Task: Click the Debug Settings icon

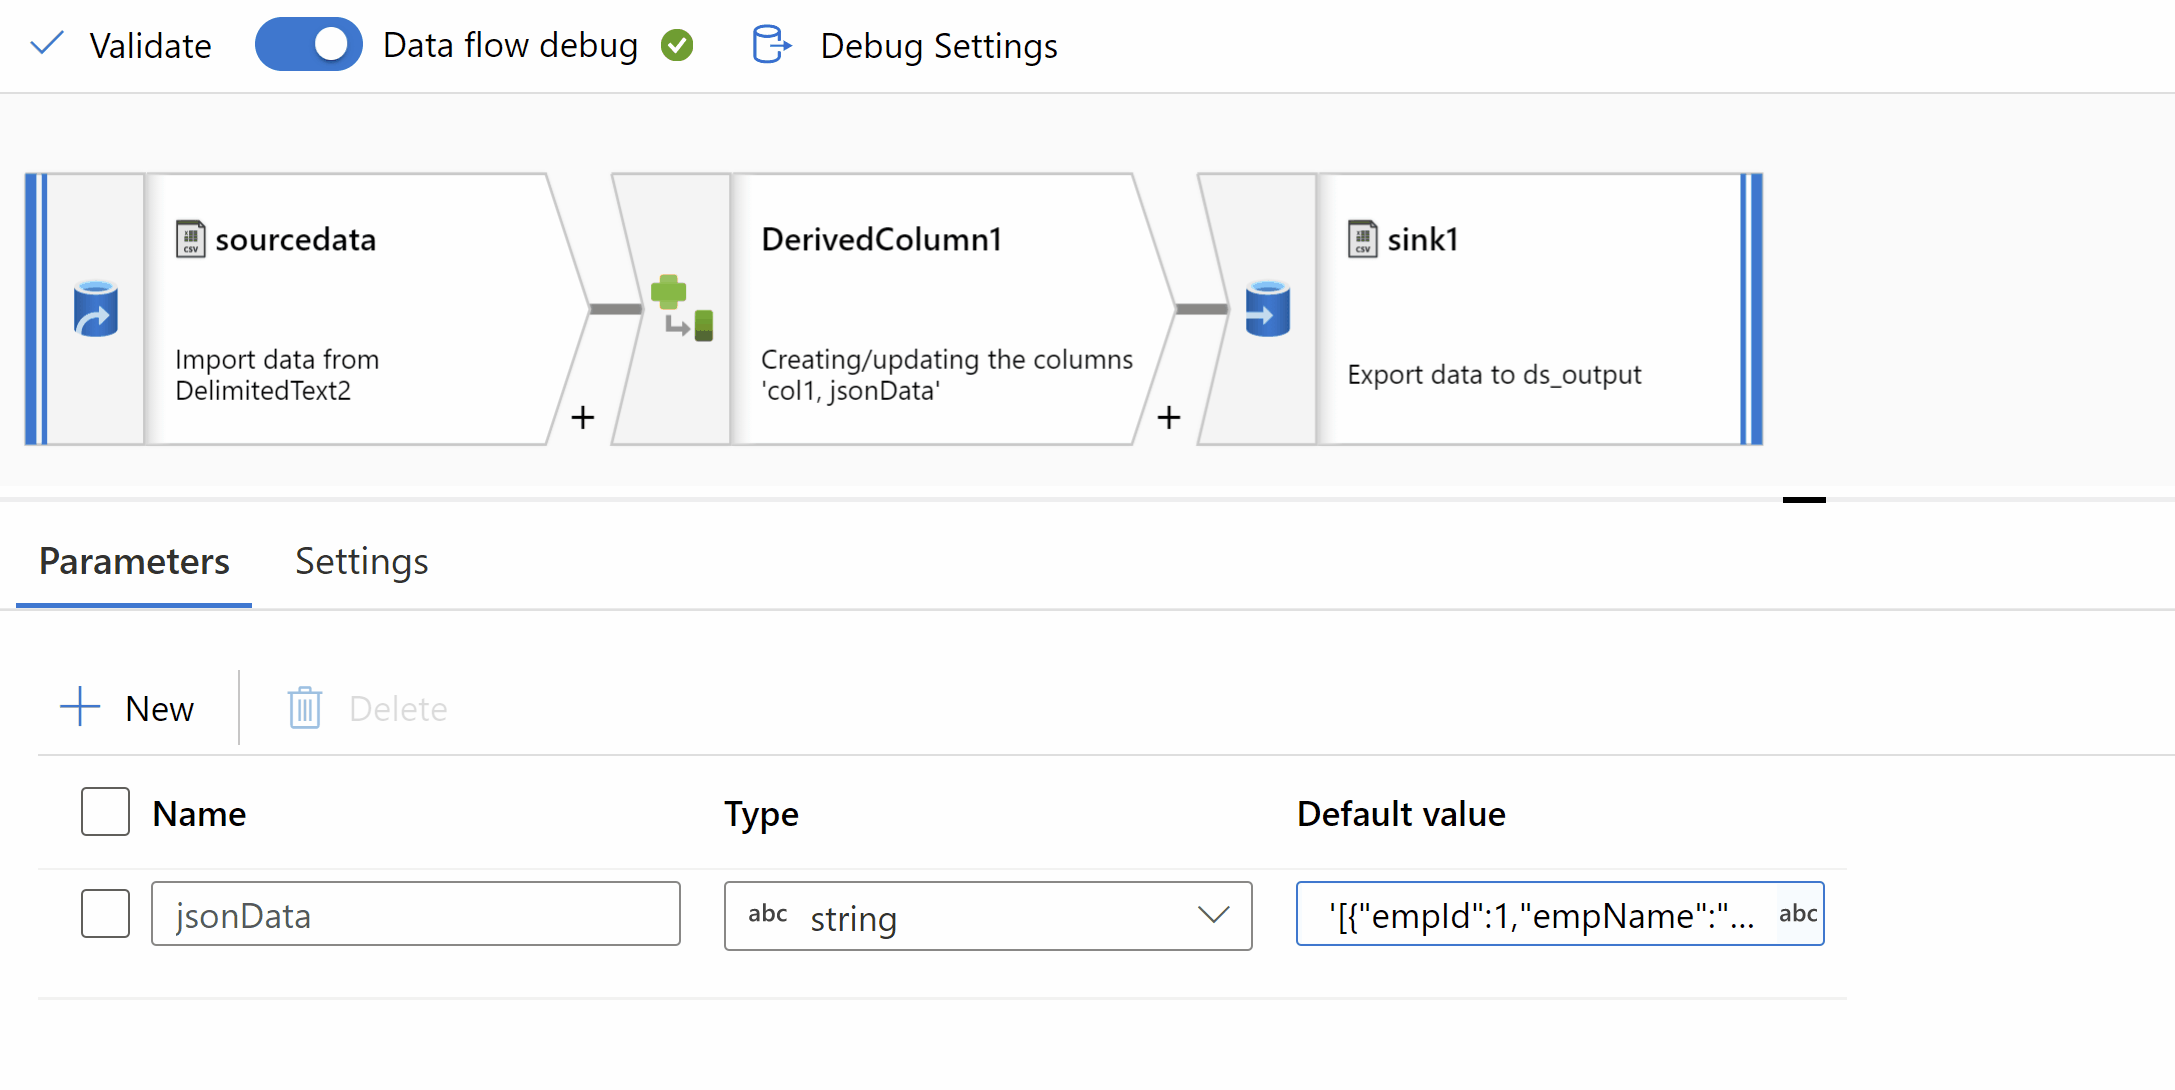Action: [x=770, y=45]
